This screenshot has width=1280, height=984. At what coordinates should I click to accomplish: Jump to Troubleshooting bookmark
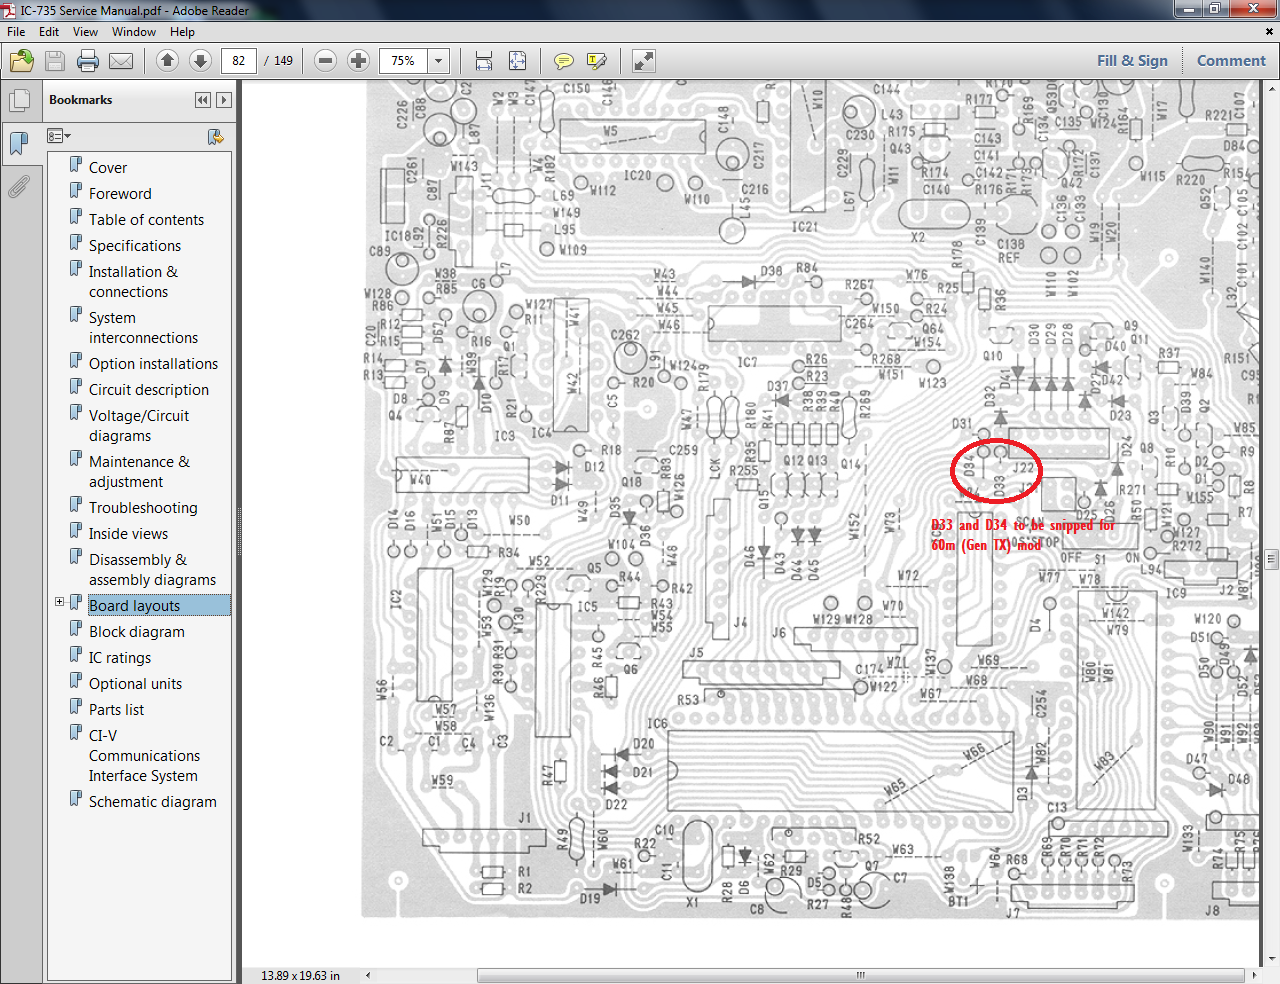[143, 508]
